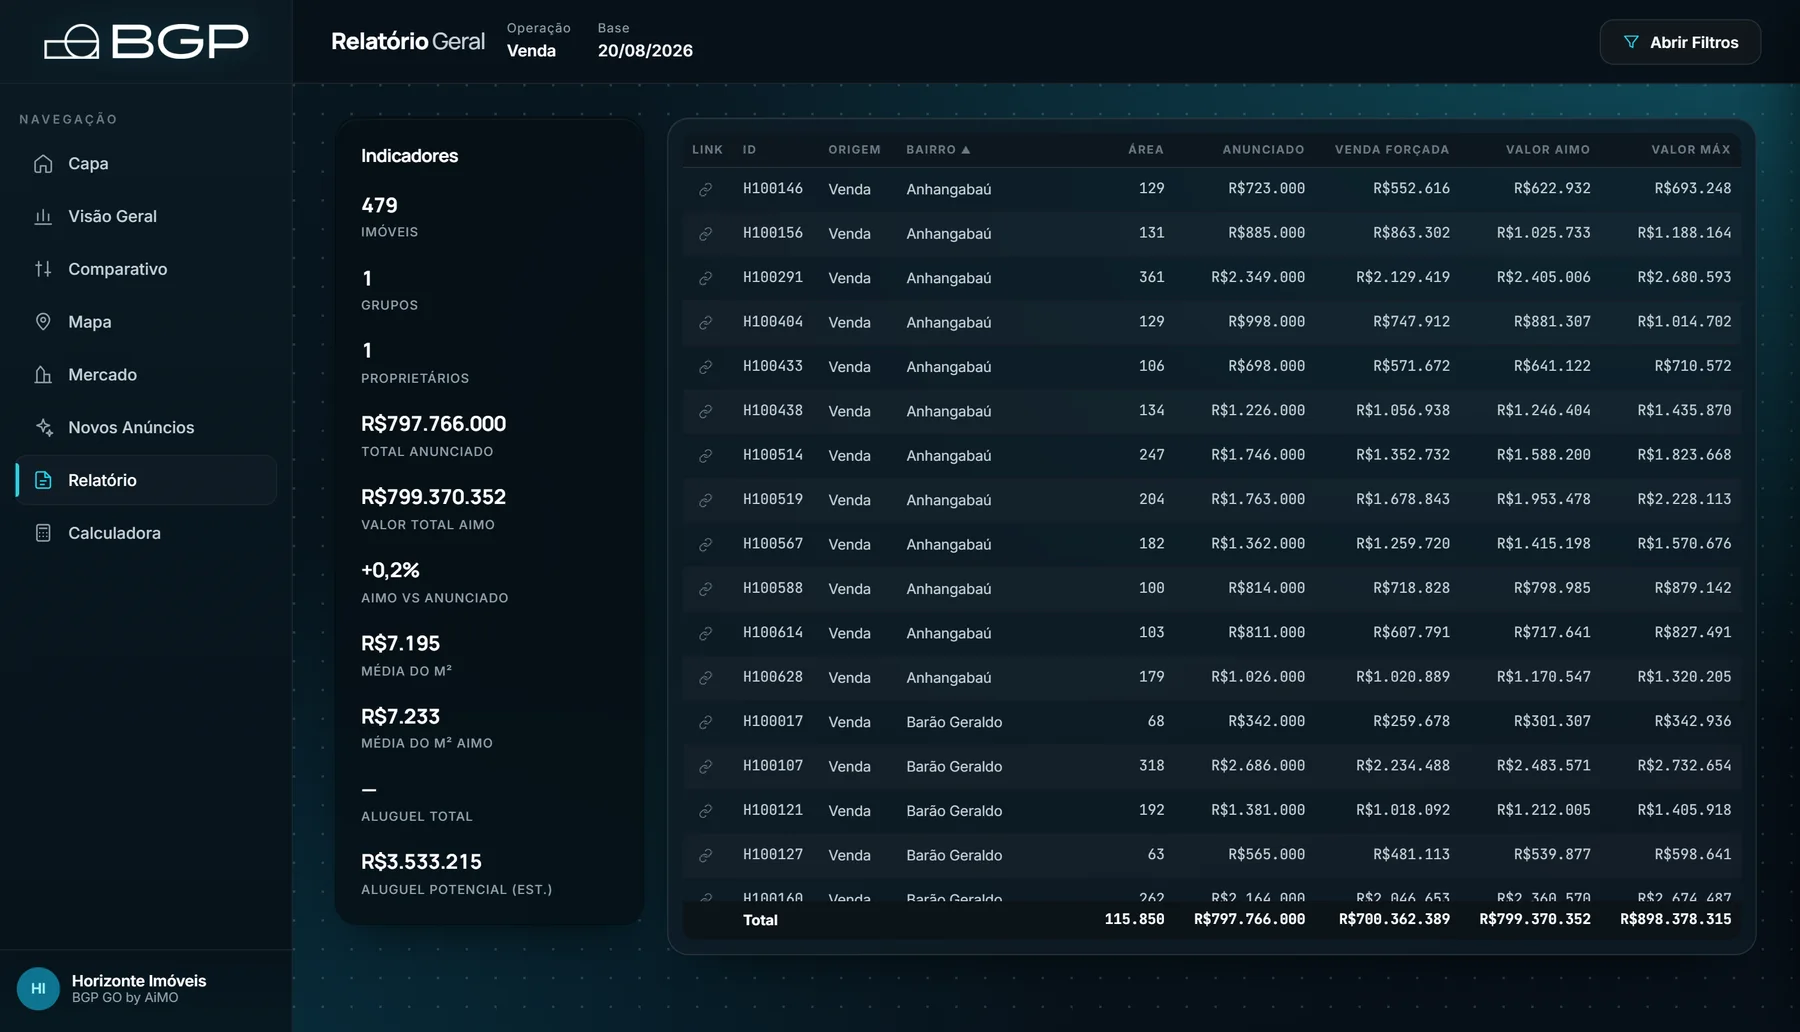
Task: Sort table by Origem column header
Action: pyautogui.click(x=854, y=149)
